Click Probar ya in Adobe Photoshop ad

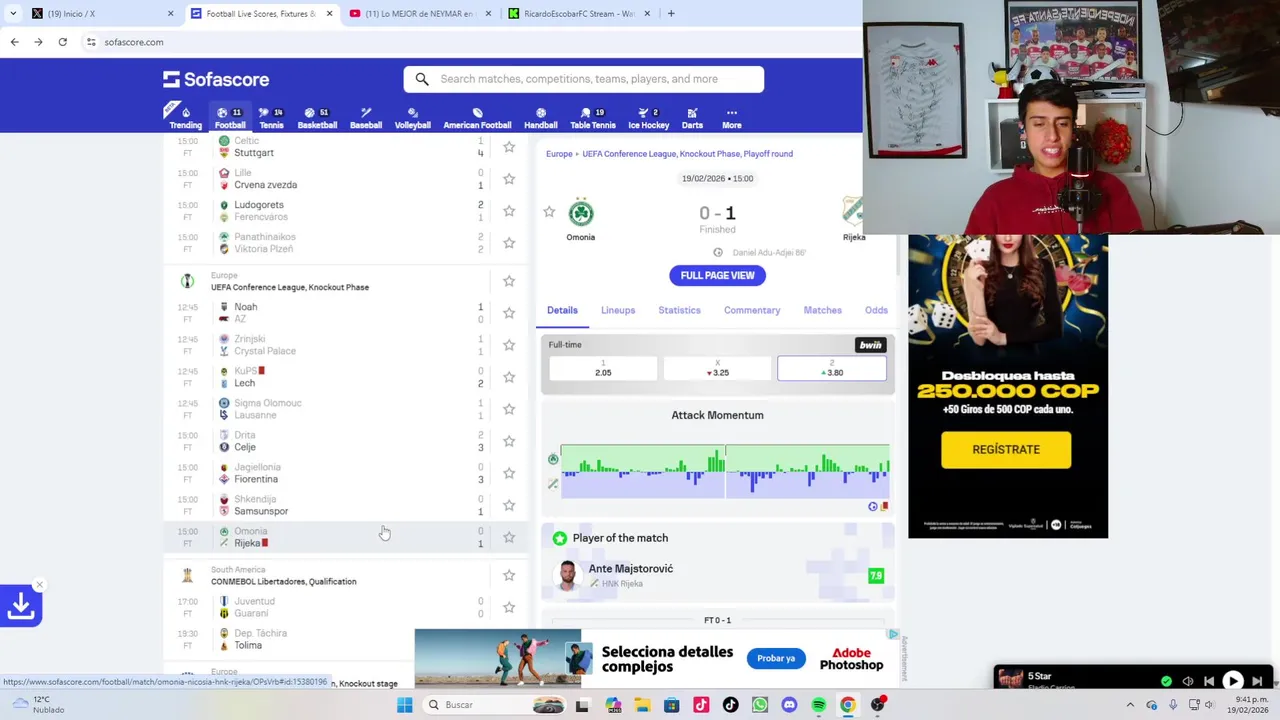coord(776,658)
